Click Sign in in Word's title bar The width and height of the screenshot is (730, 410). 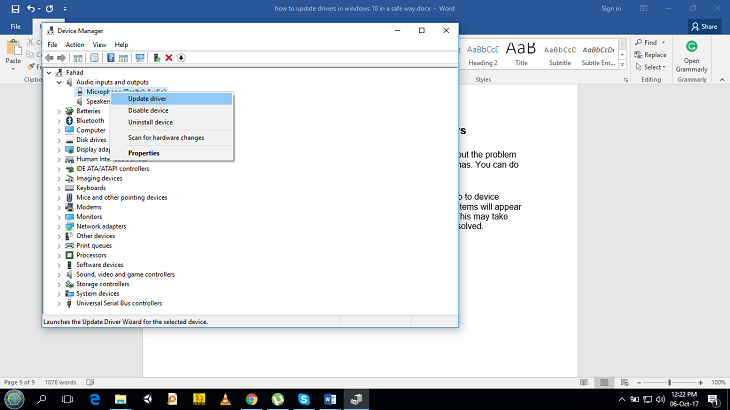point(611,8)
